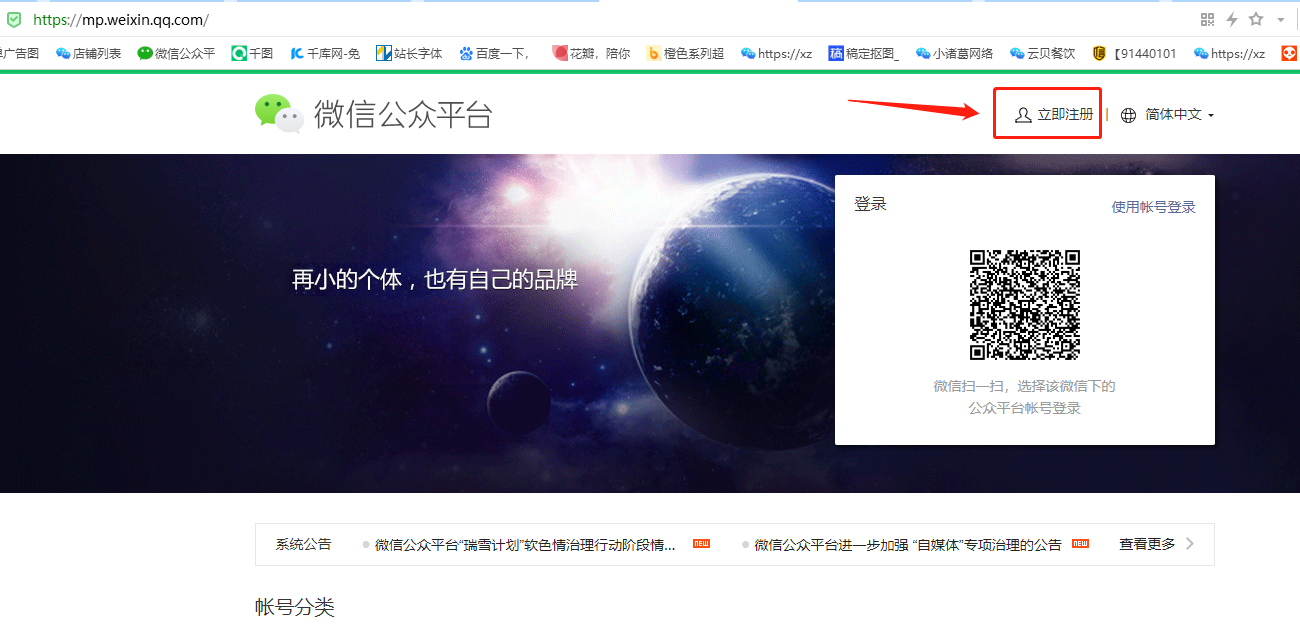
Task: Click the green security shield icon
Action: 14,19
